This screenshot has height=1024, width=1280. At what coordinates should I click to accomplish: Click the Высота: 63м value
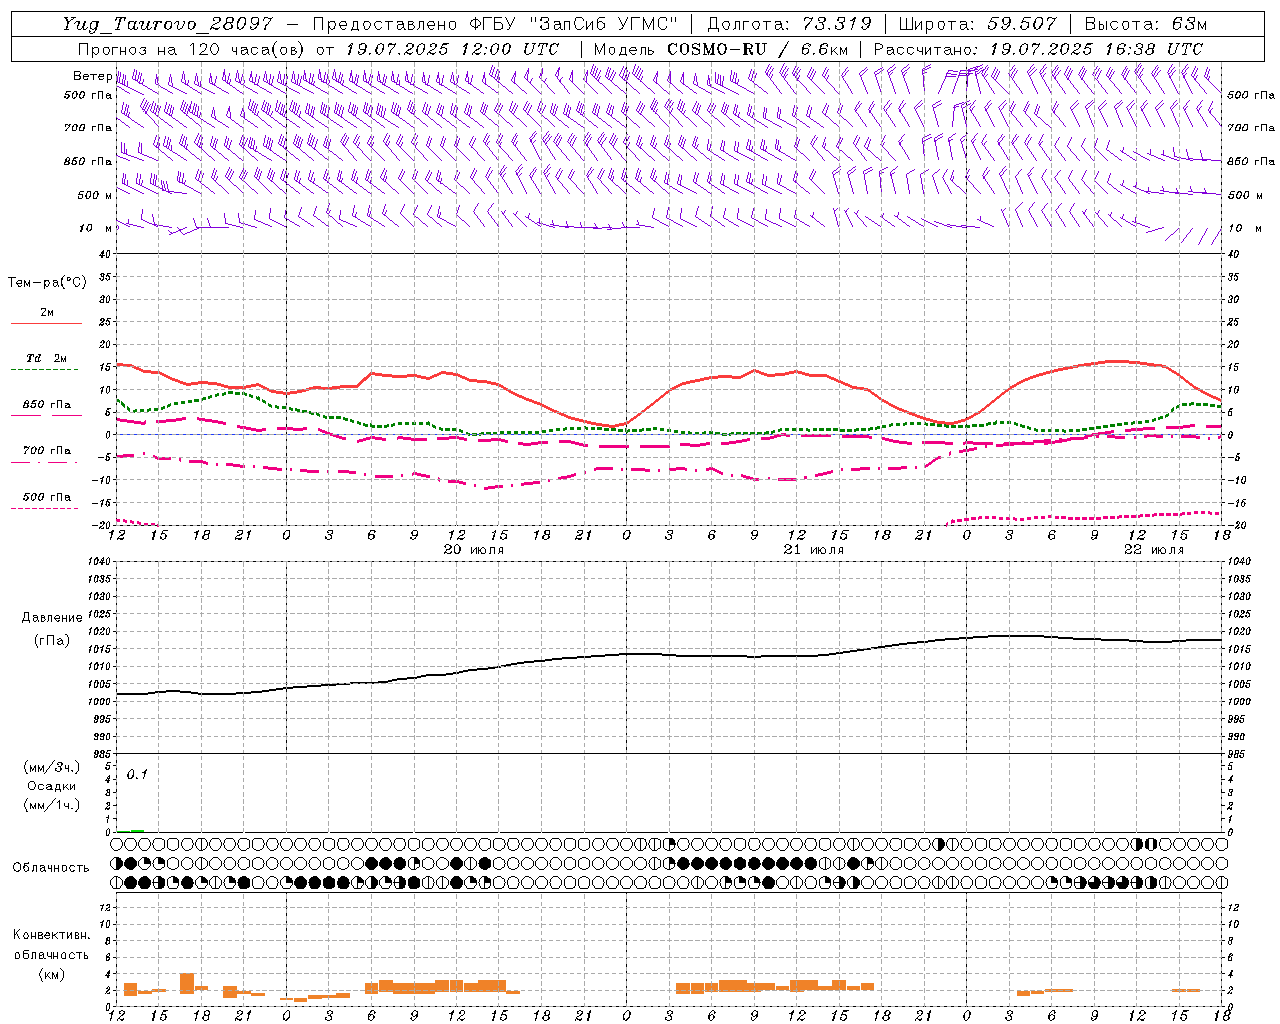[x=1146, y=24]
